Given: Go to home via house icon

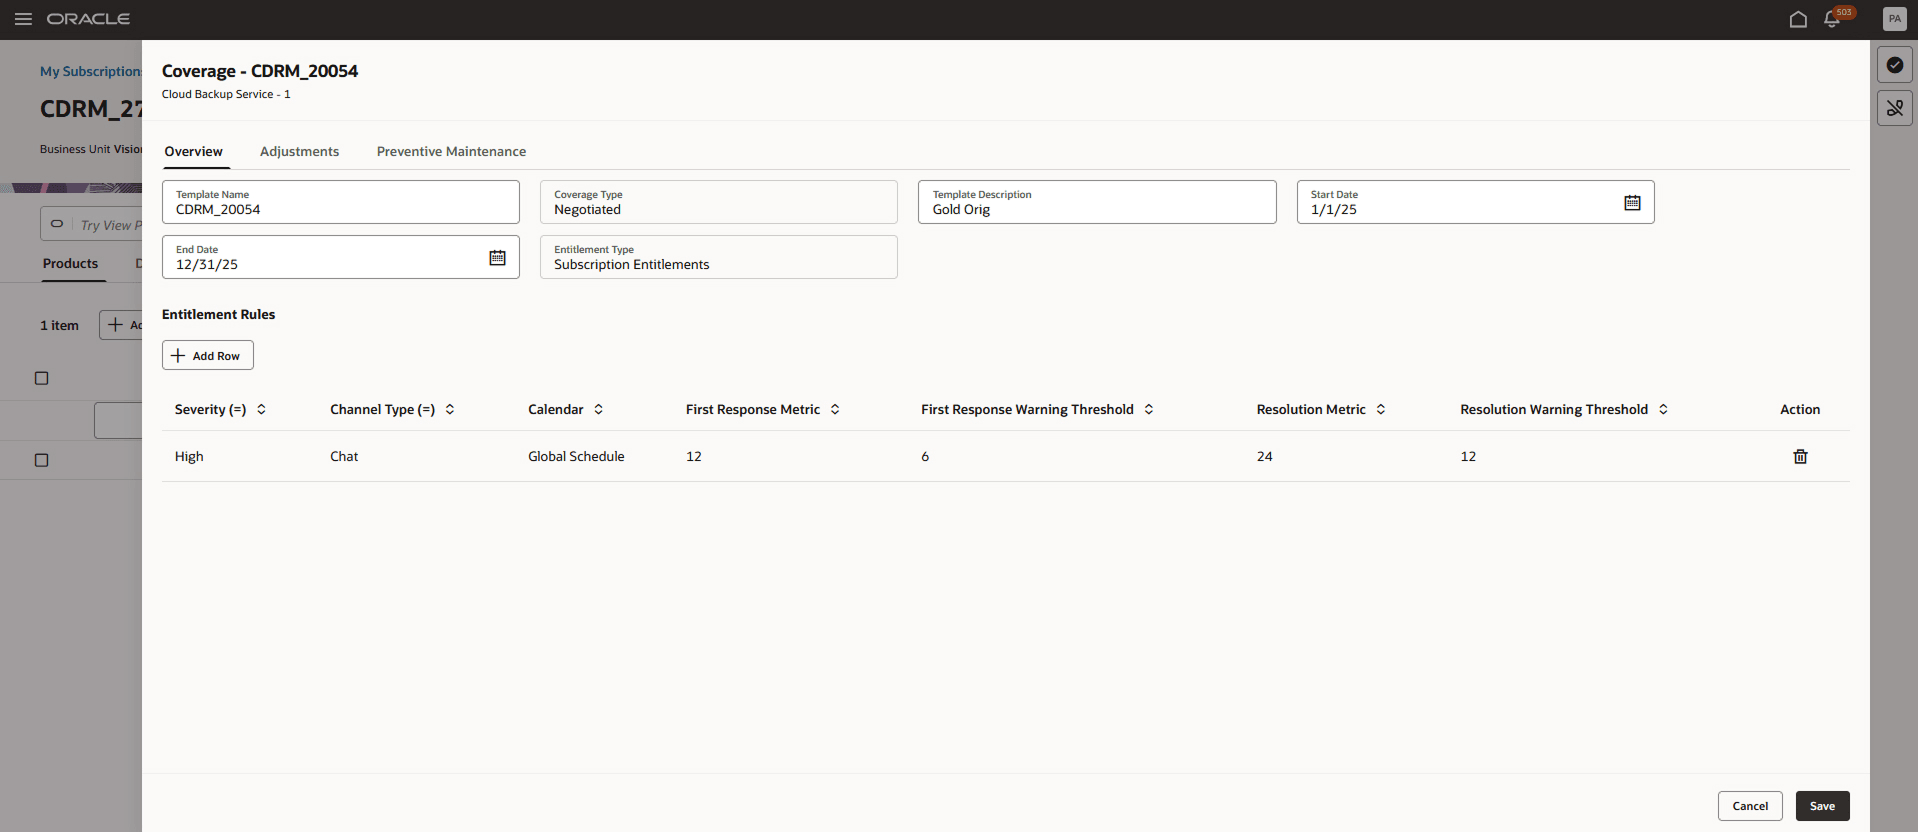Looking at the screenshot, I should pos(1798,19).
